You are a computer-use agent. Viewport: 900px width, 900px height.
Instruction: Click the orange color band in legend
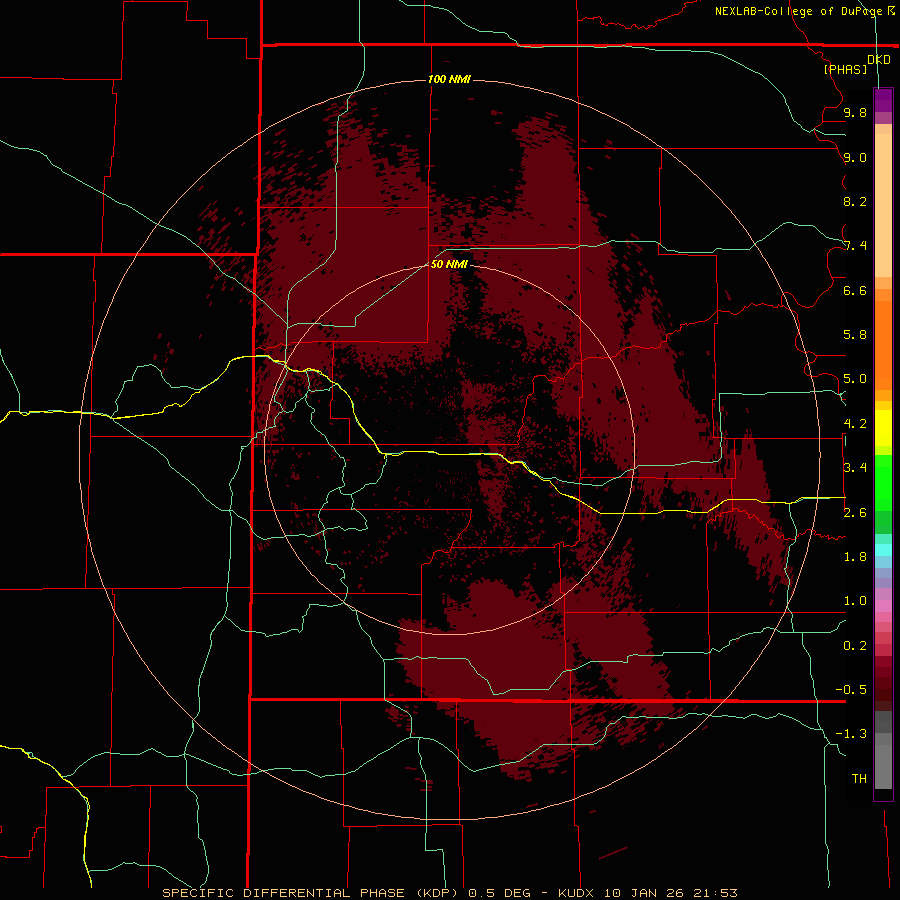point(883,345)
